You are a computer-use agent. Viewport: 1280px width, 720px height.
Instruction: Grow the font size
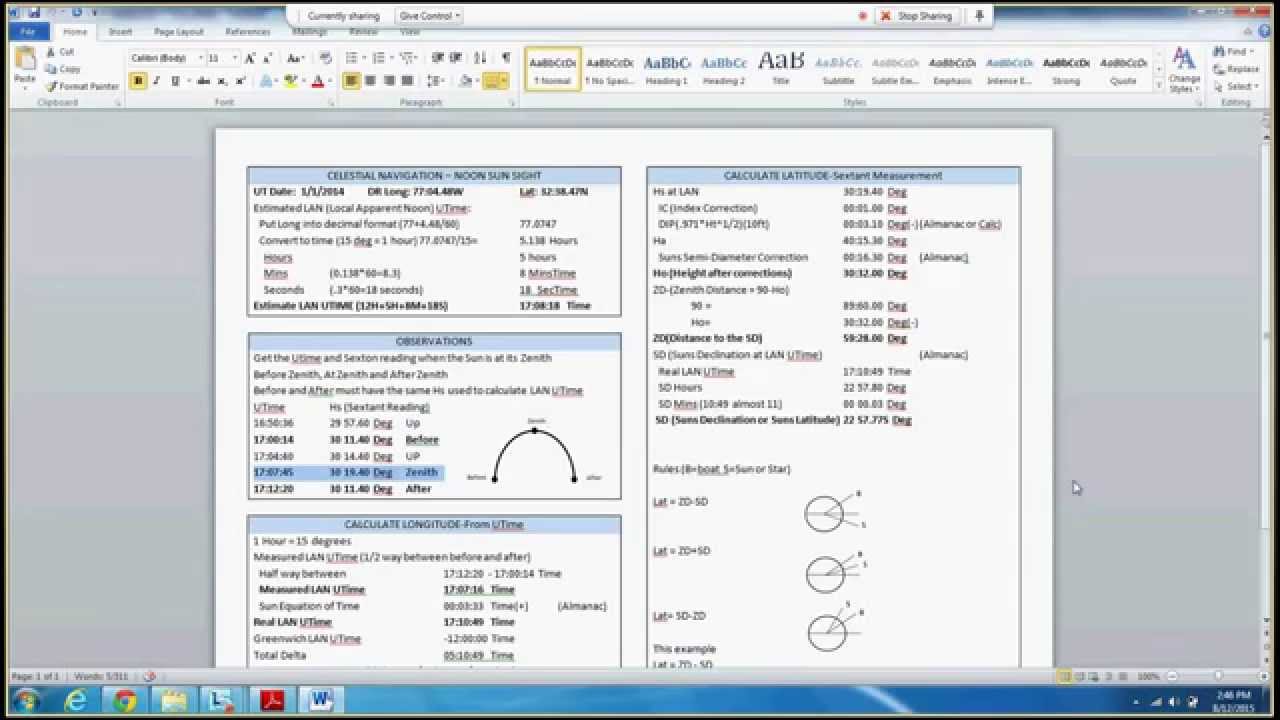coord(250,58)
